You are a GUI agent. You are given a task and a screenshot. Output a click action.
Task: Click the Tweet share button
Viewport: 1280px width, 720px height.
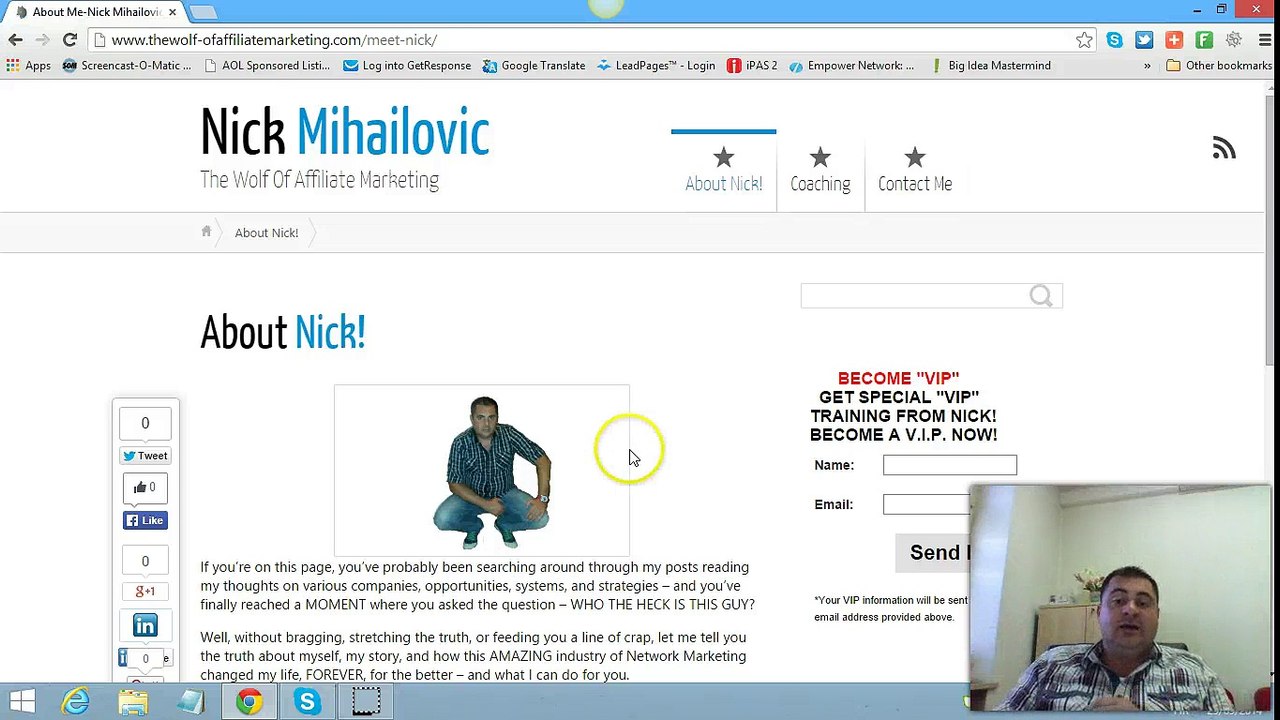[x=145, y=456]
